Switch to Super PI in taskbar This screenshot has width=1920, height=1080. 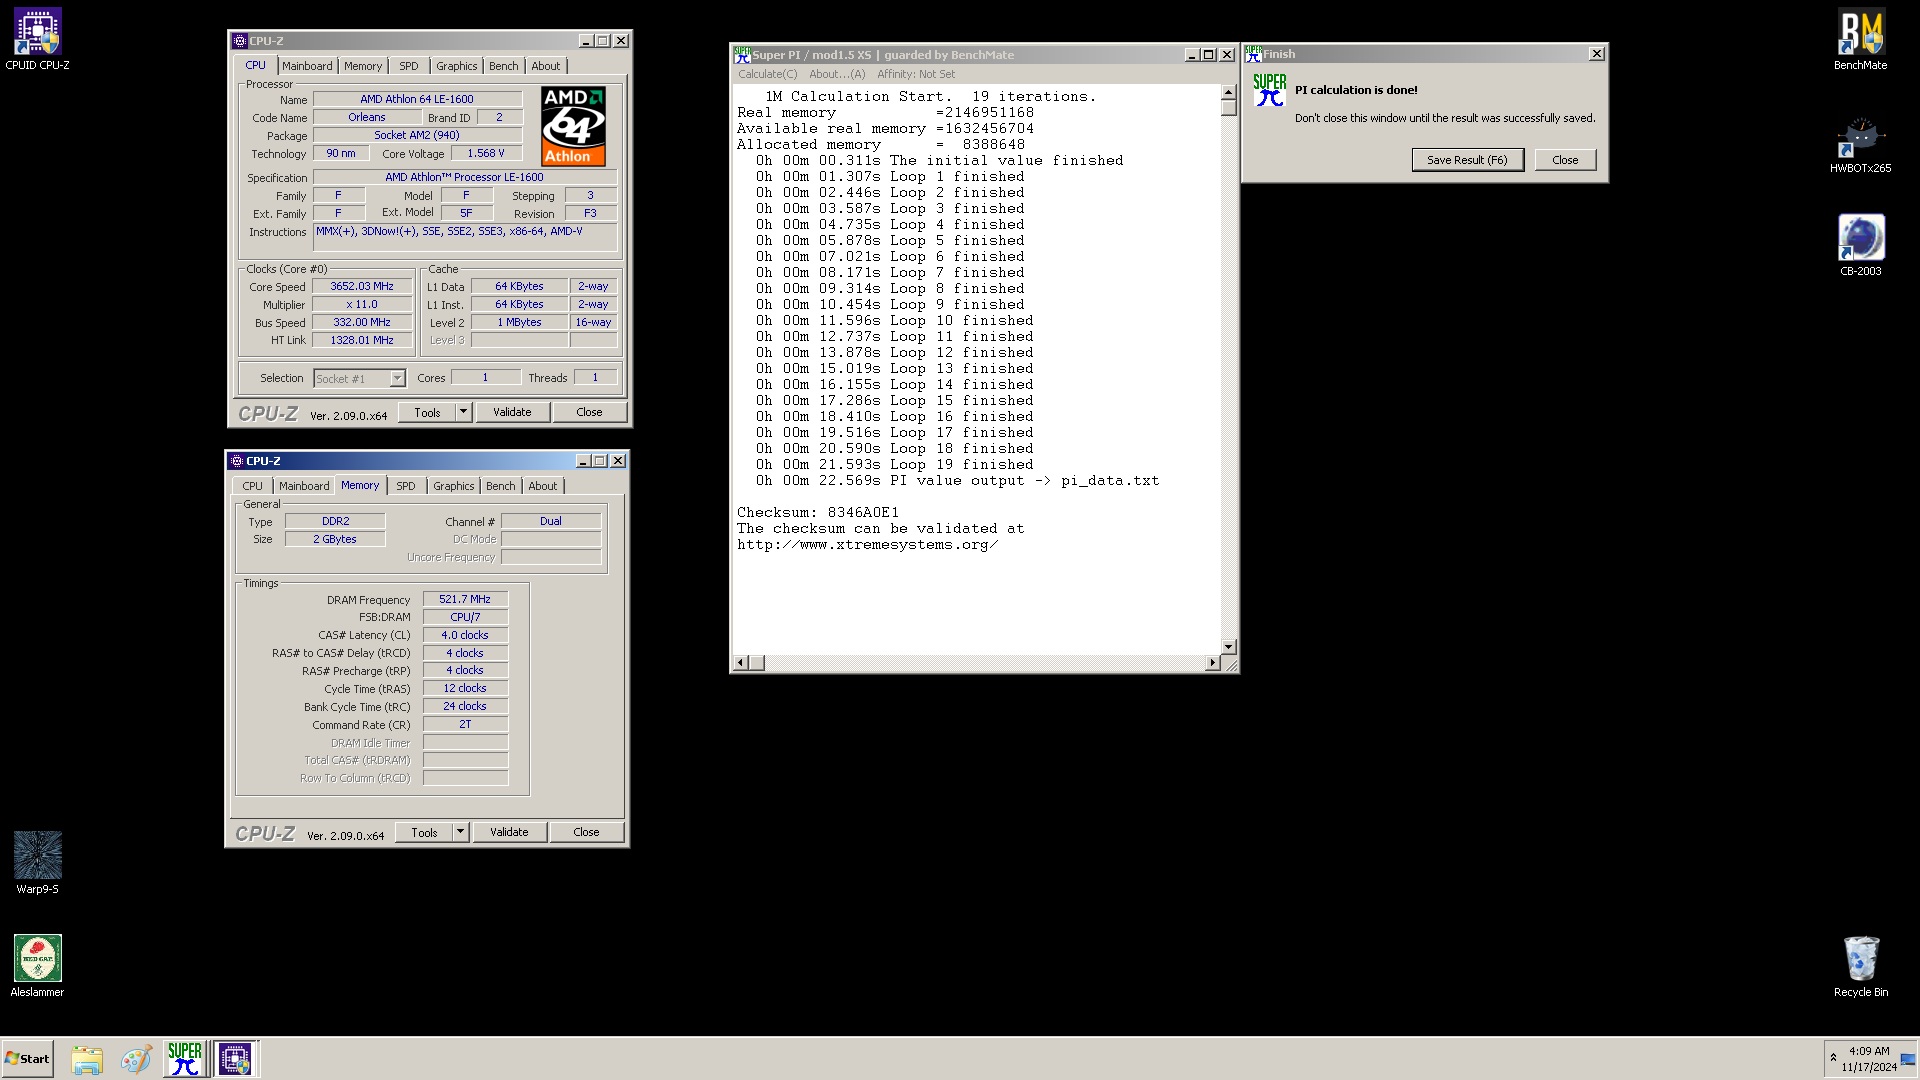tap(185, 1059)
